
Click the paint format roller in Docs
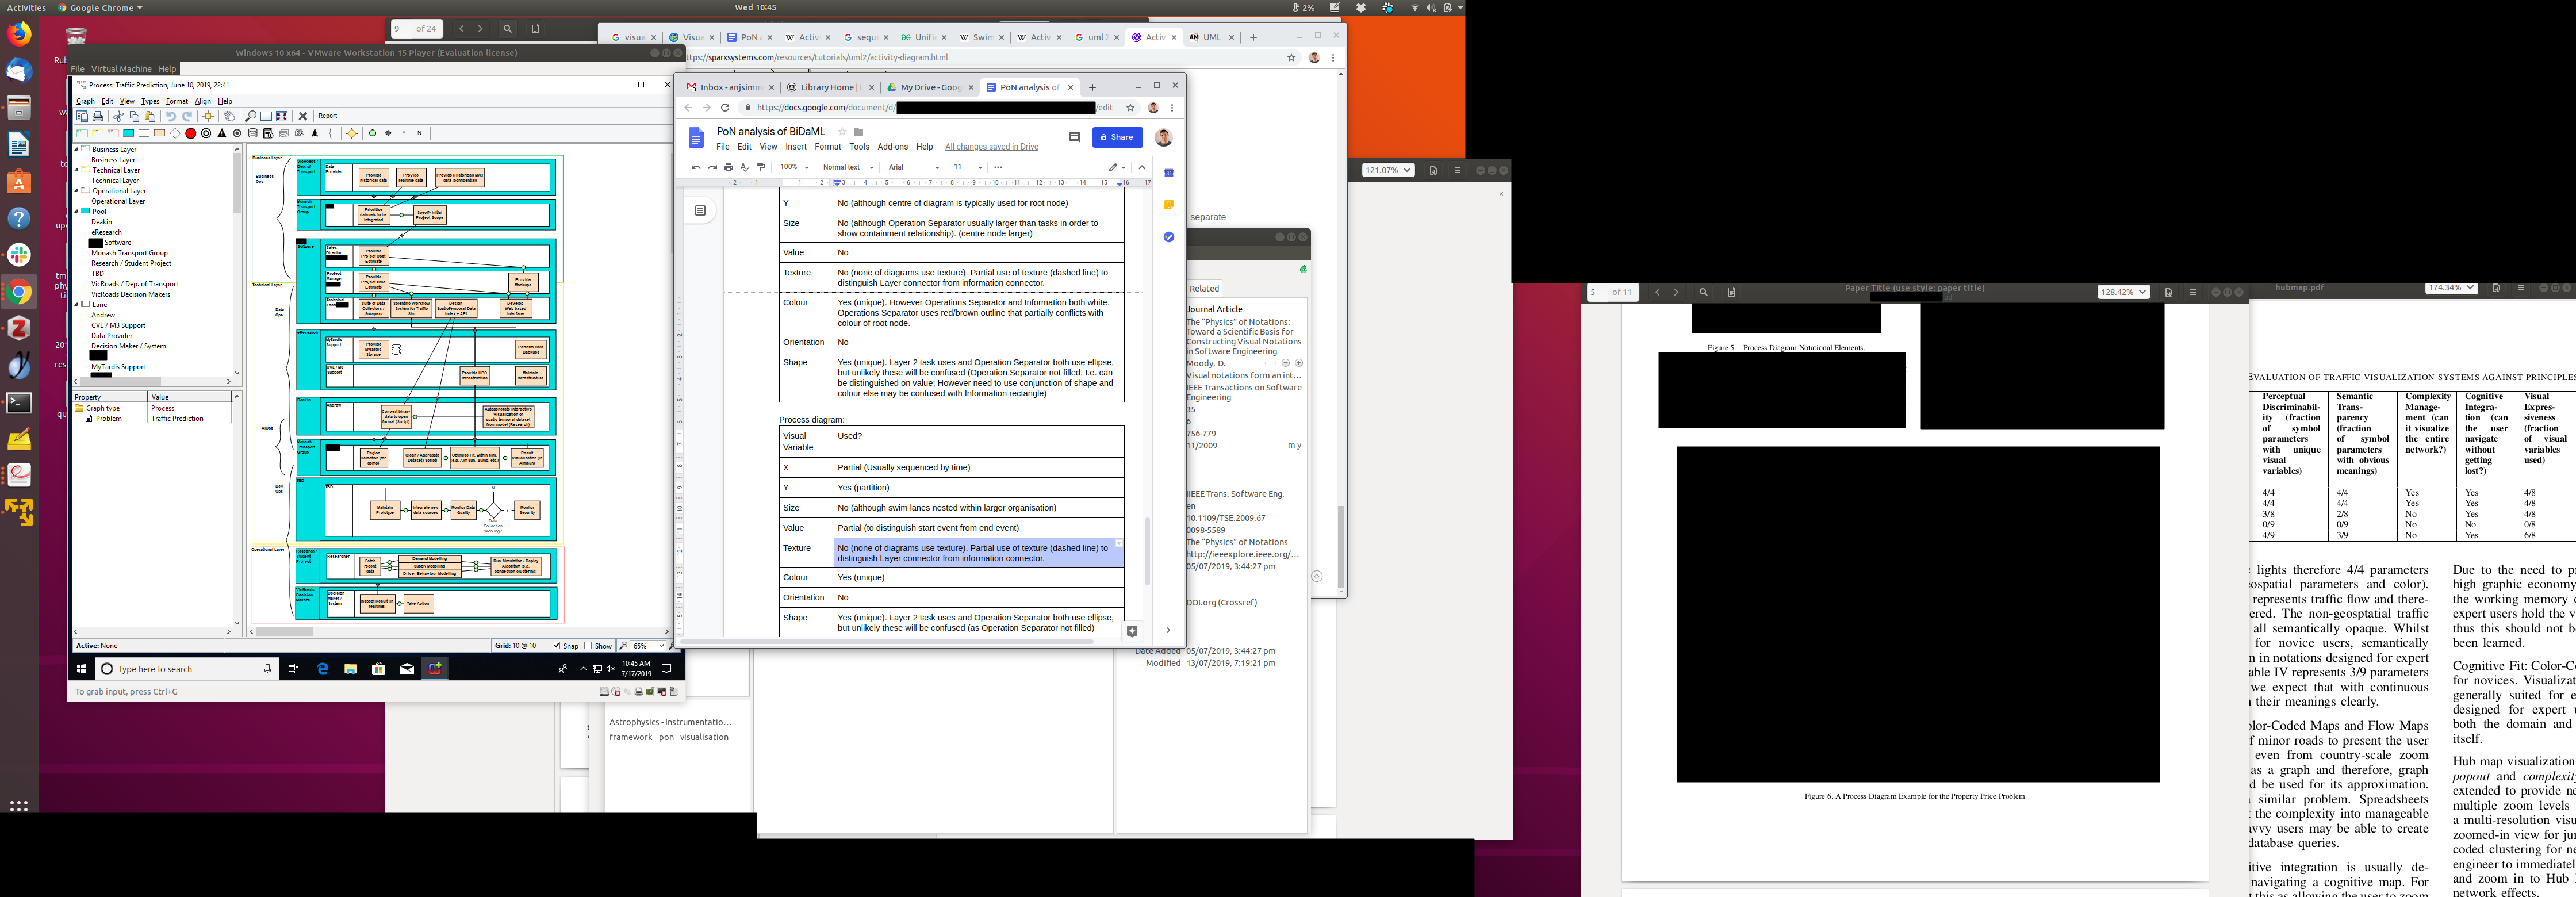(x=761, y=167)
